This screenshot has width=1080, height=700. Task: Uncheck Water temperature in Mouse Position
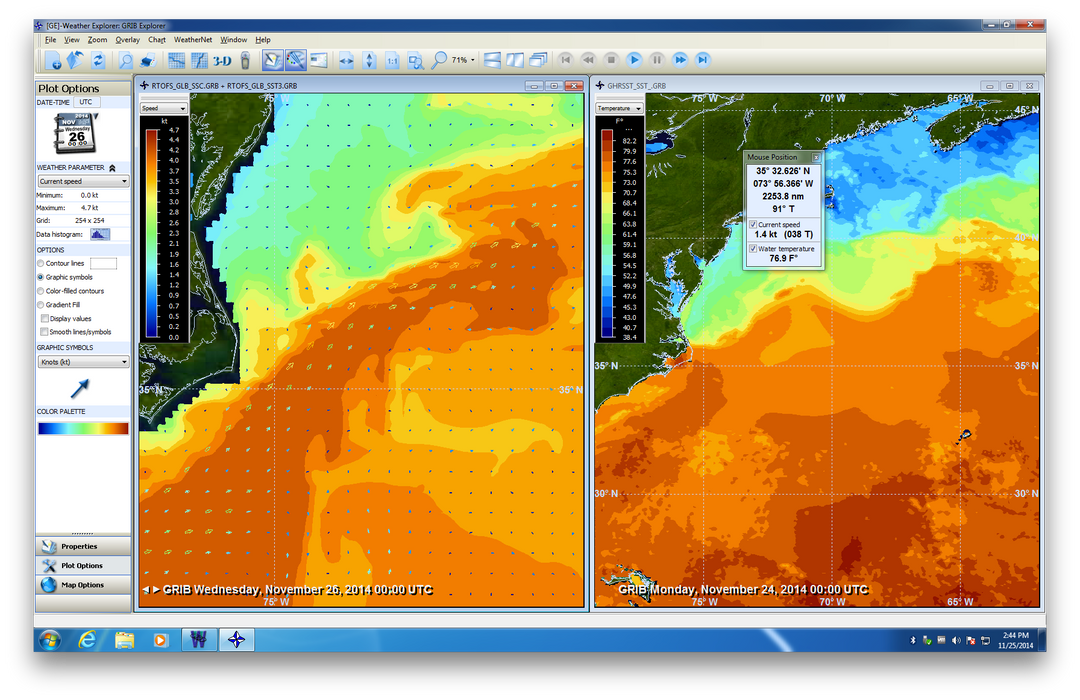pyautogui.click(x=753, y=248)
